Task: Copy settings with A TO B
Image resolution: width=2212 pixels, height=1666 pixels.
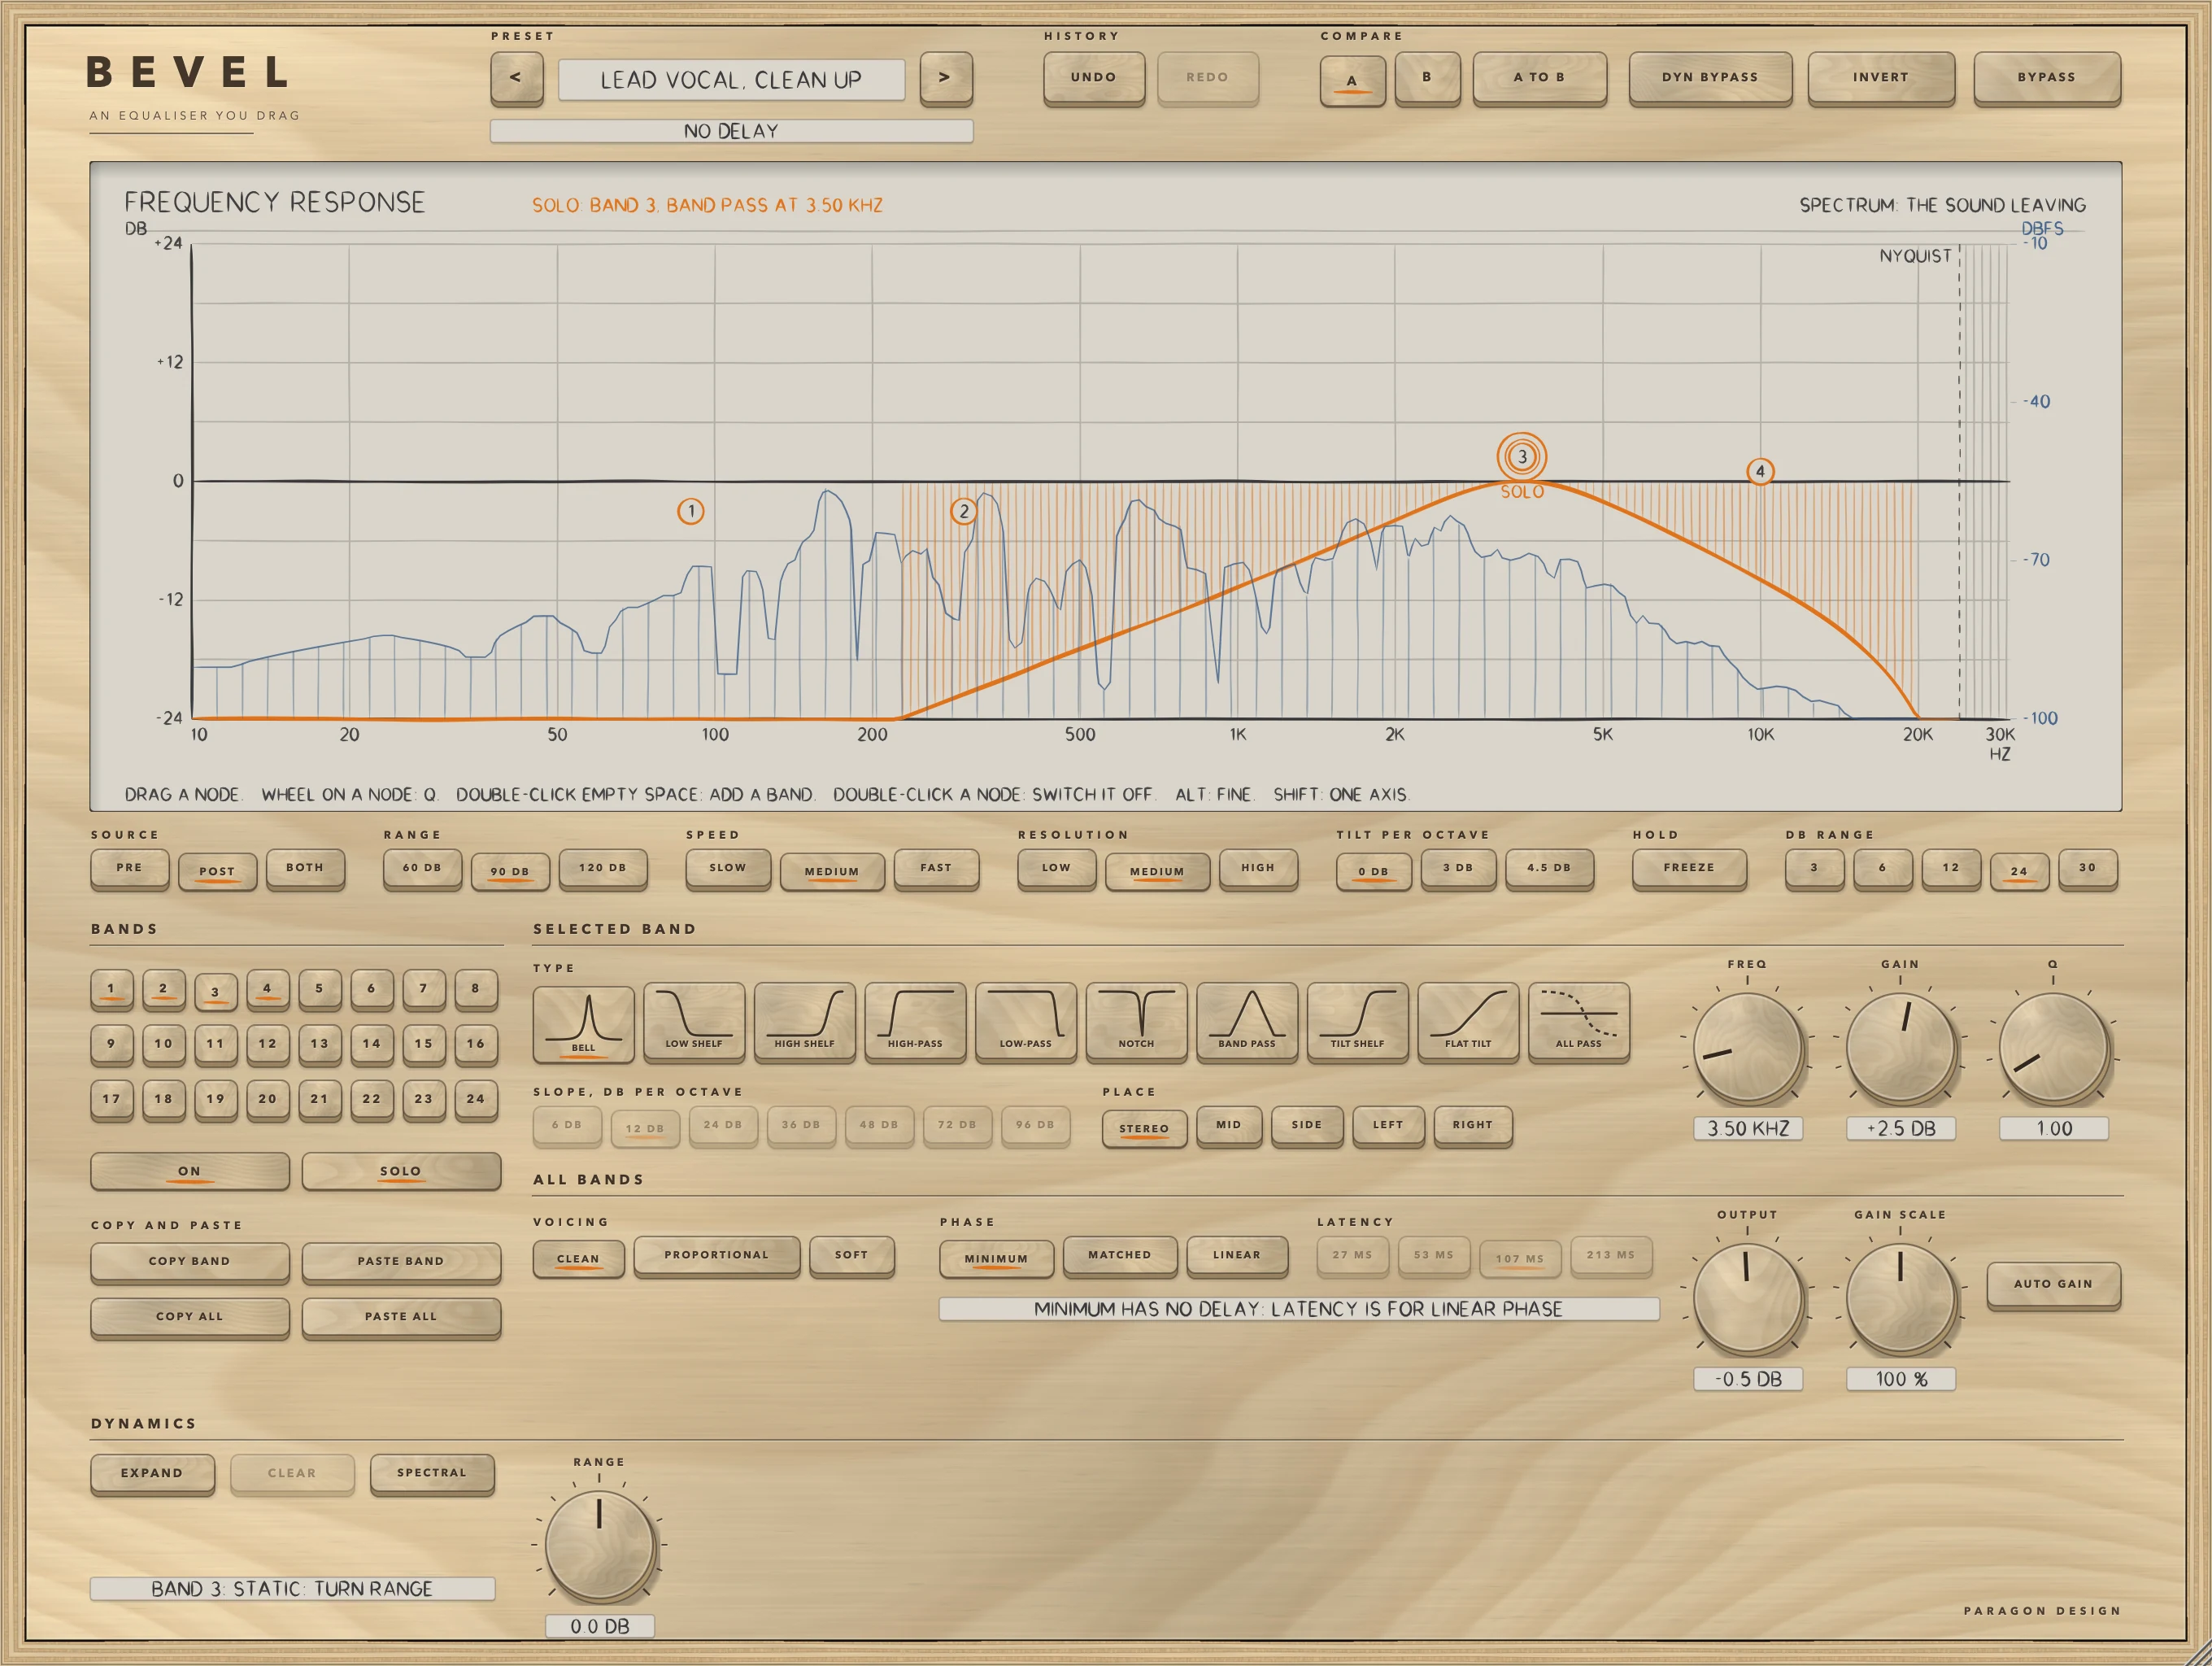Action: coord(1539,78)
